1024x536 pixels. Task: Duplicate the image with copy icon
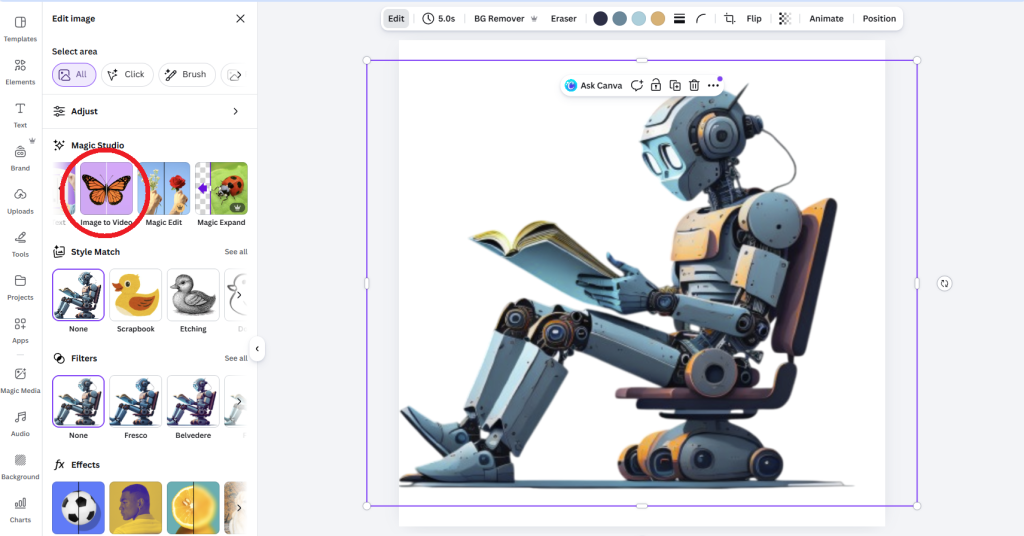coord(675,86)
